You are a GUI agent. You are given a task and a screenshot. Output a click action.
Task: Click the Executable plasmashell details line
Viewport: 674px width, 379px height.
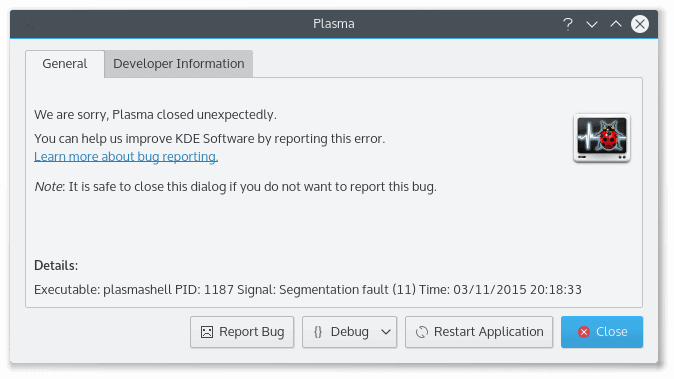(308, 290)
